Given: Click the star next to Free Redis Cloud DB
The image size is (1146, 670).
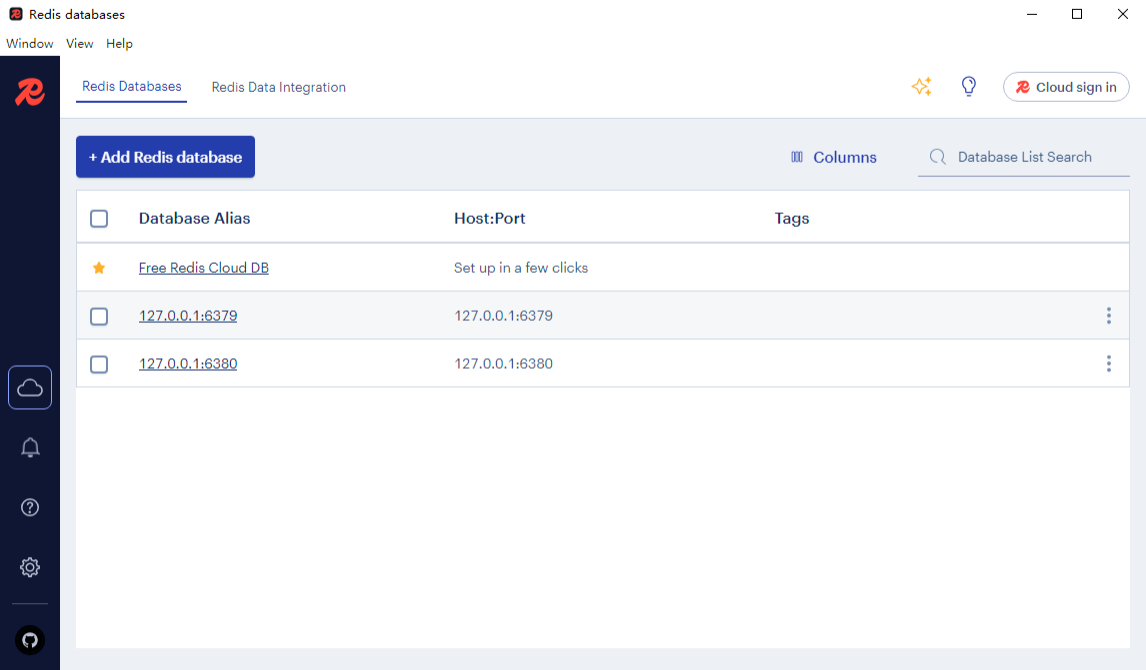Looking at the screenshot, I should pos(99,268).
